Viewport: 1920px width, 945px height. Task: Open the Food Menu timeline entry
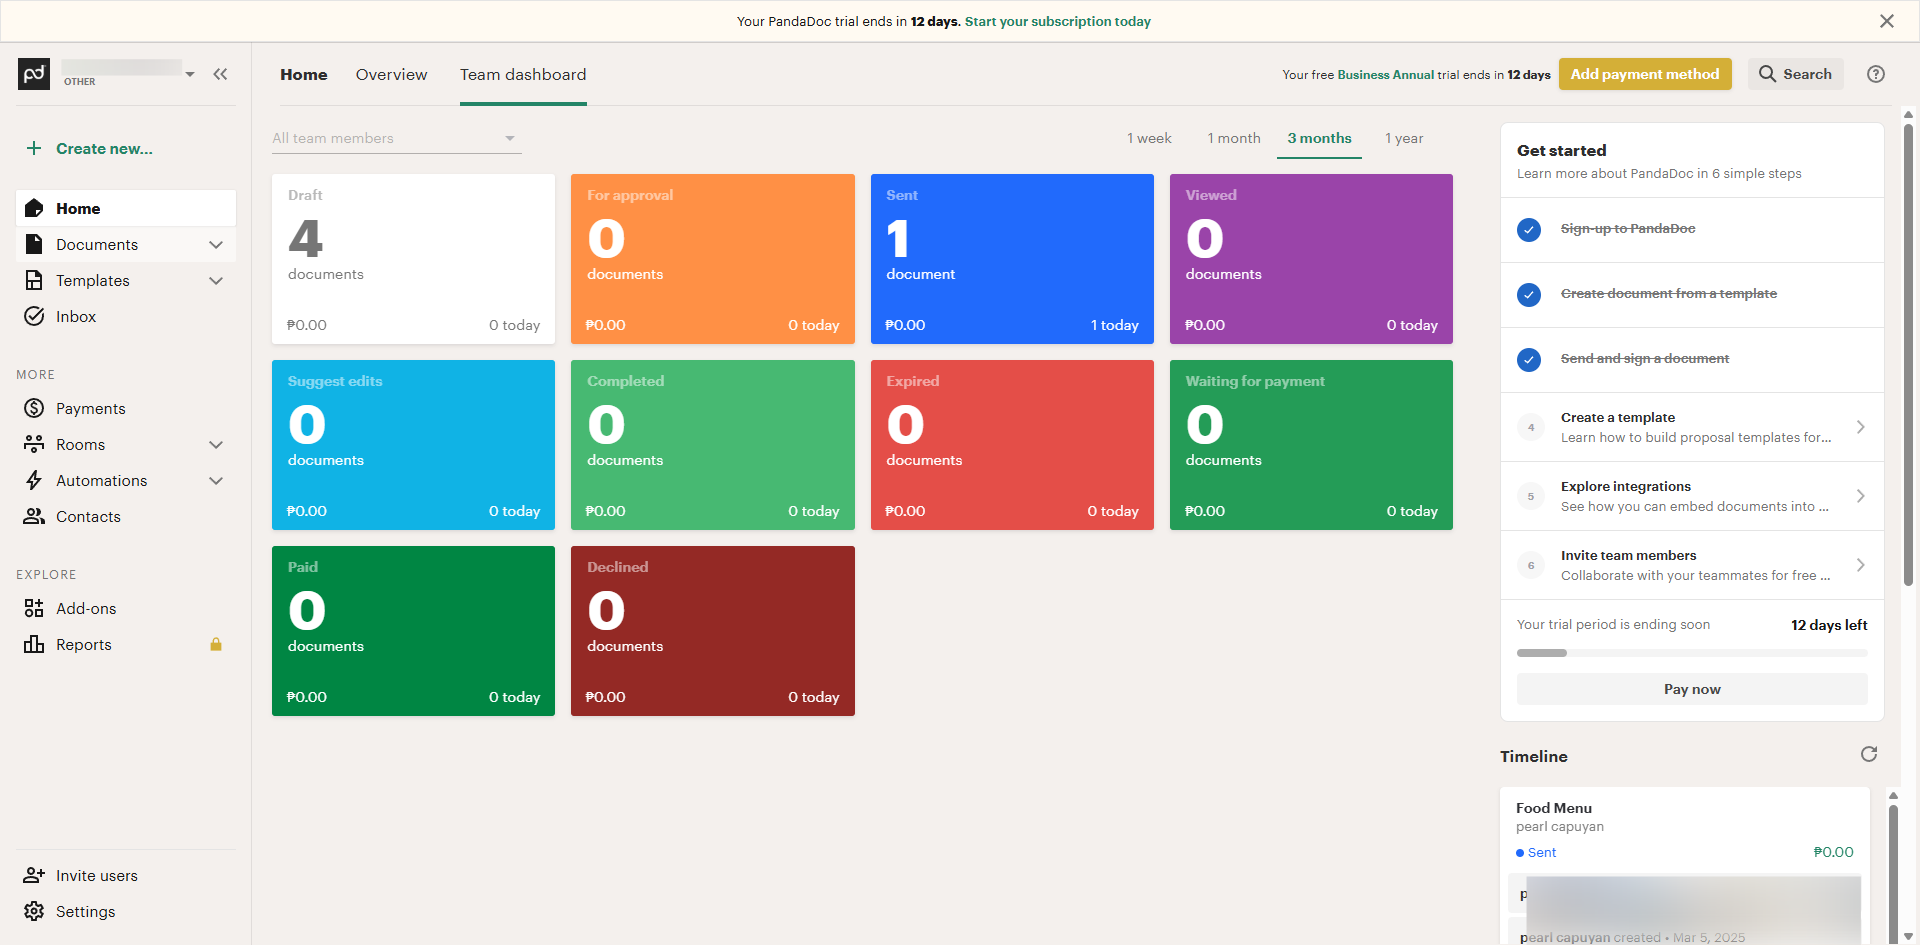(x=1554, y=808)
